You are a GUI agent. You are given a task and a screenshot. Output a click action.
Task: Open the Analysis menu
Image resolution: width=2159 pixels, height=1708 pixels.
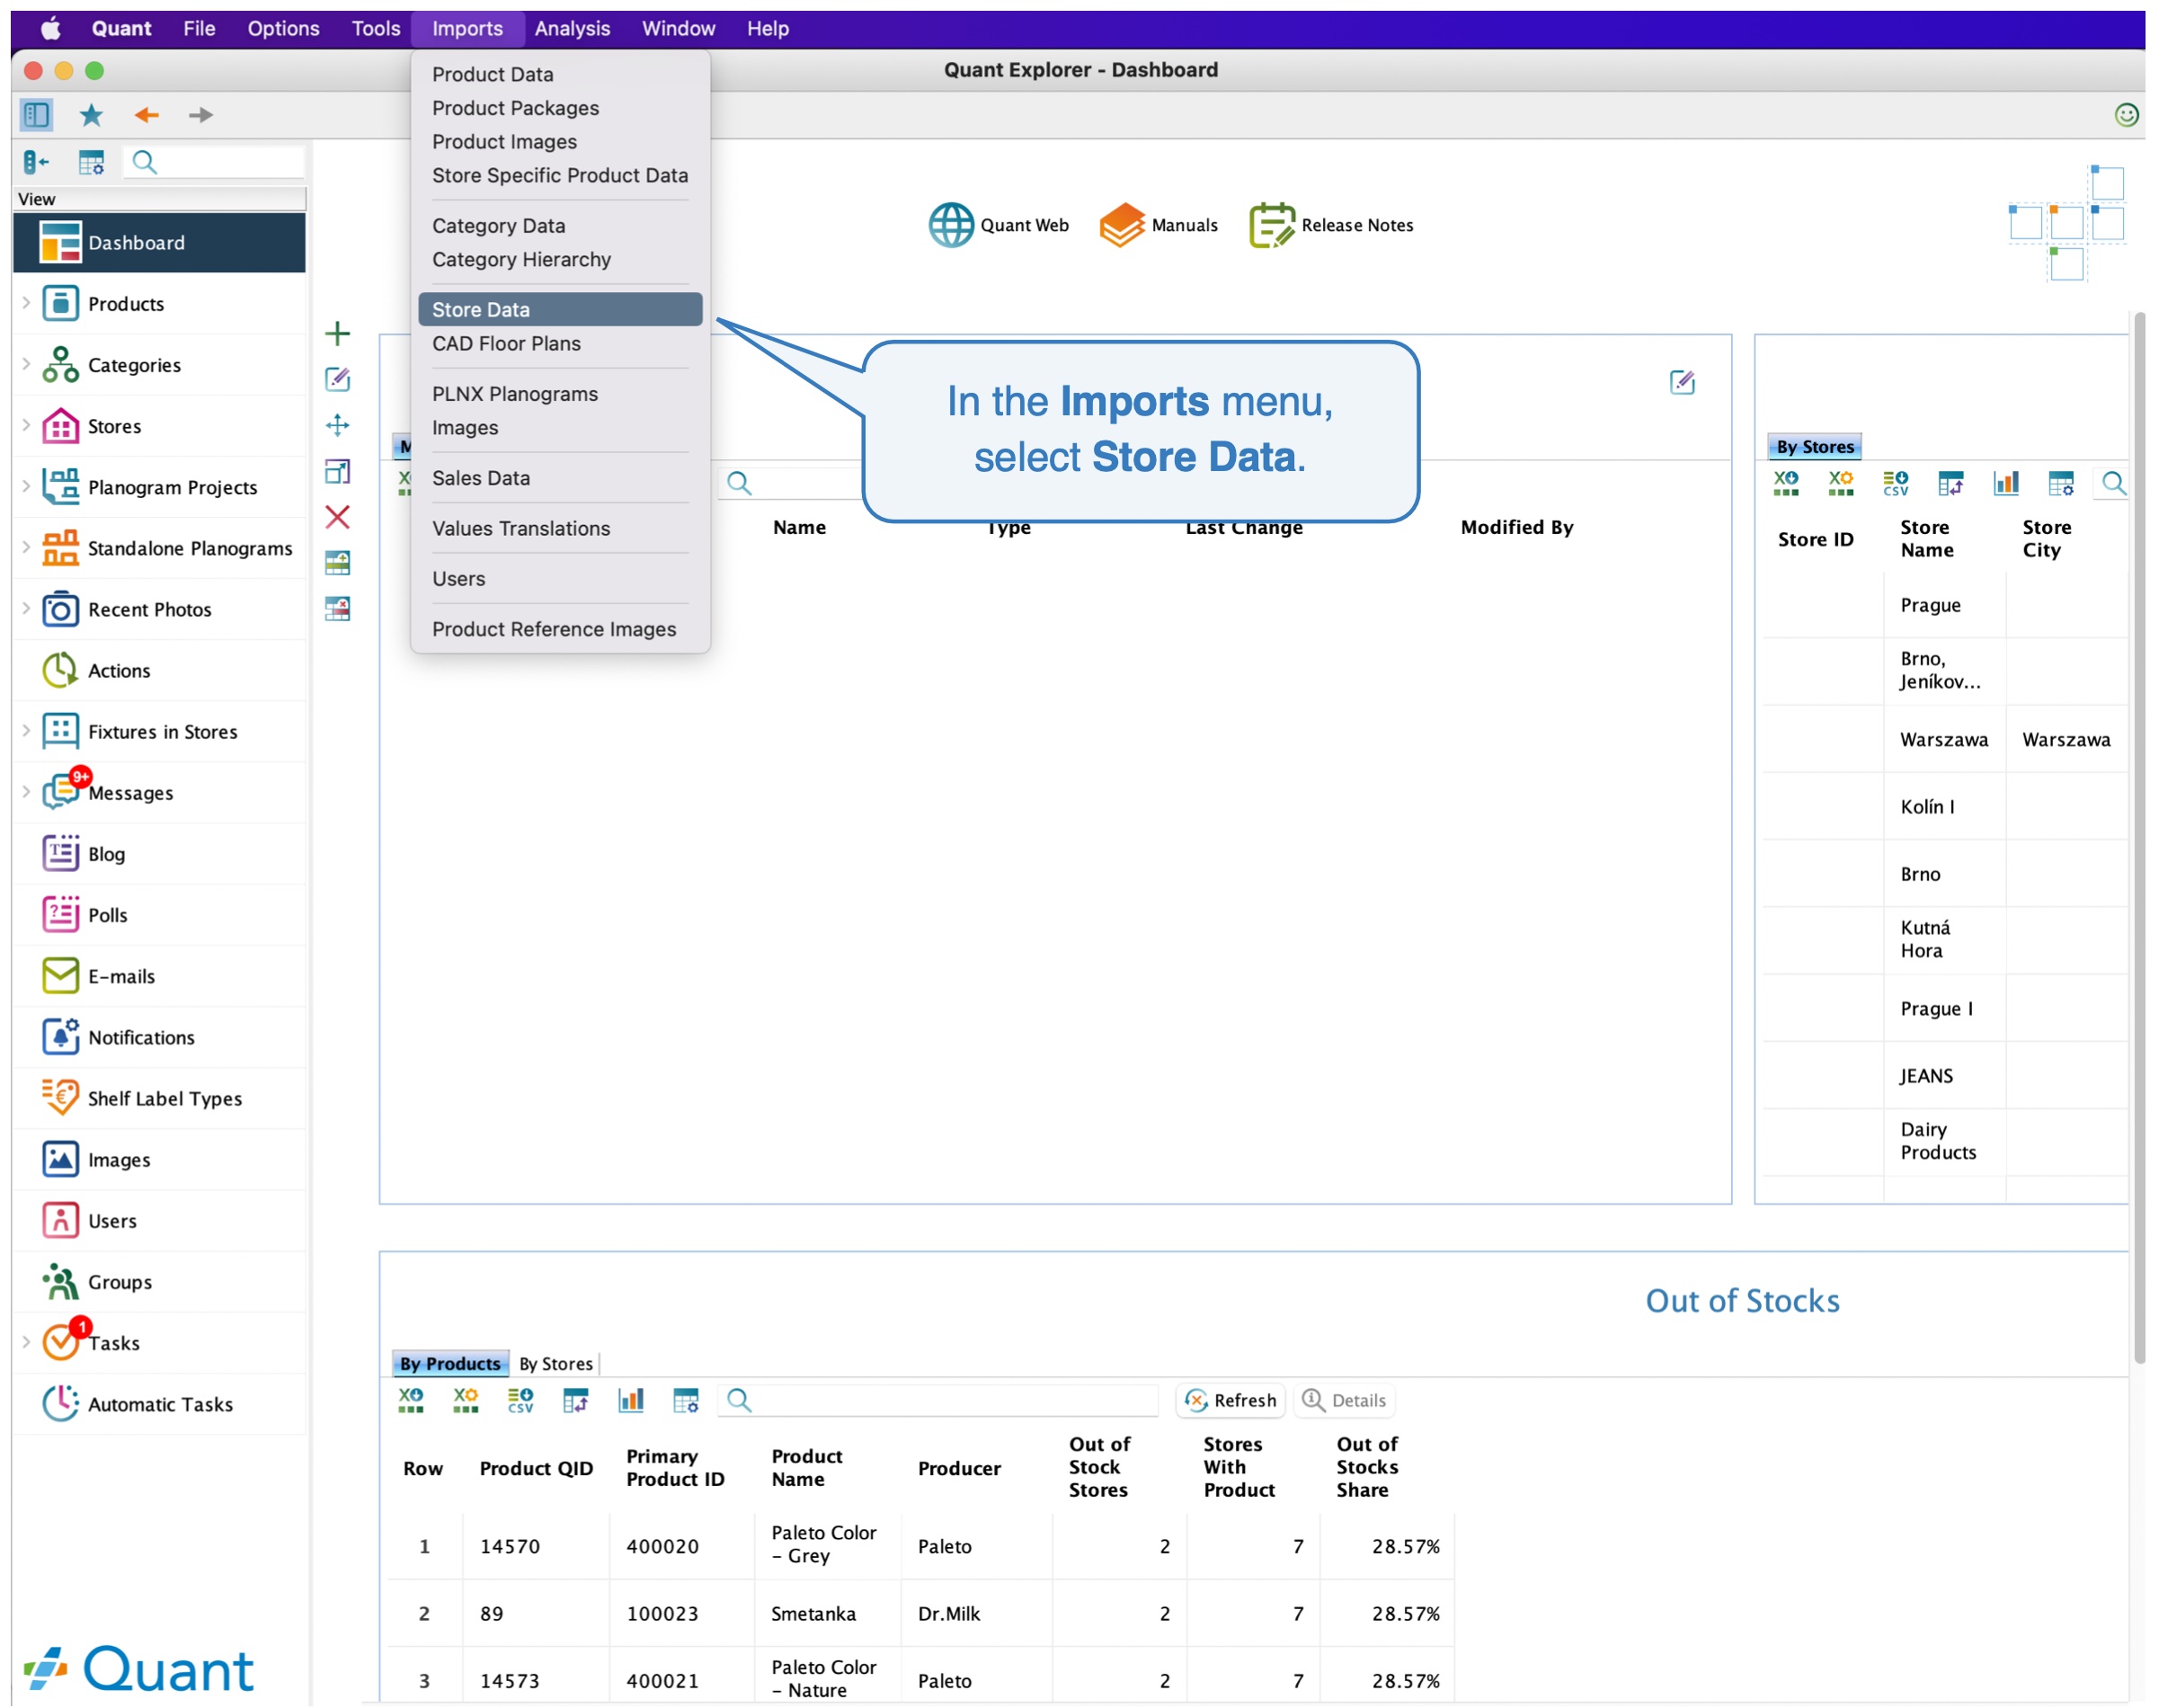tap(572, 28)
